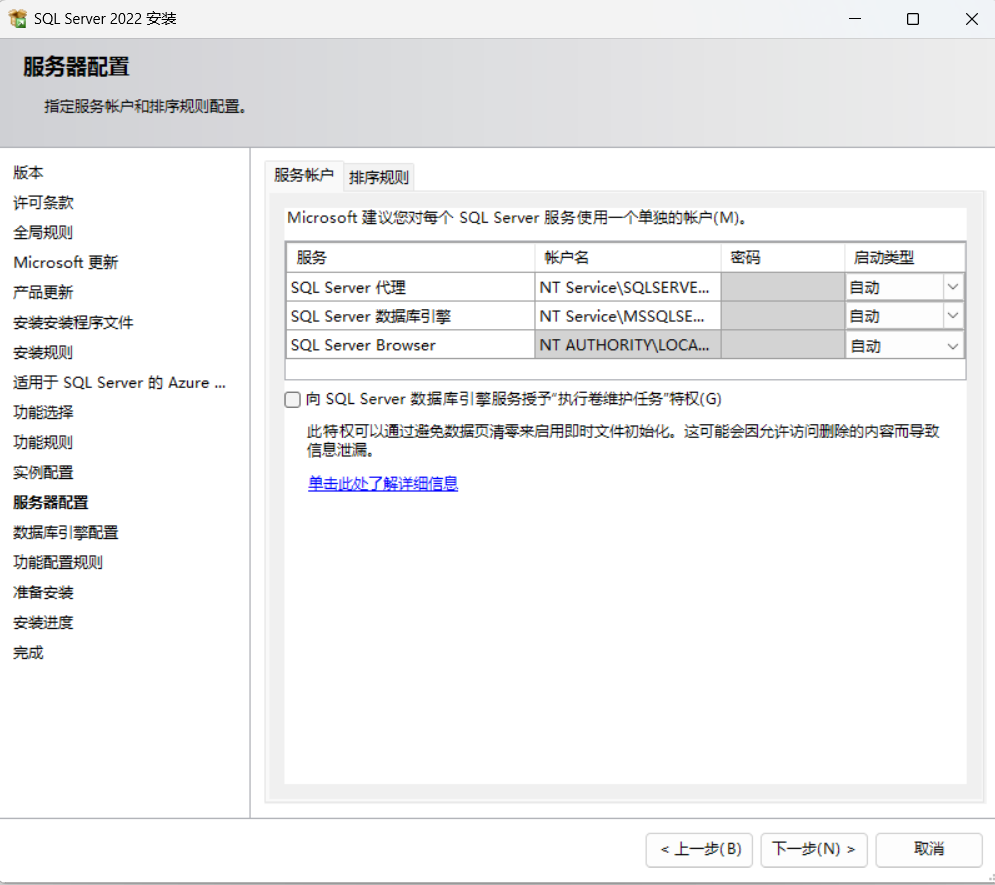
Task: Continue with the 下一步(N) button
Action: (x=814, y=849)
